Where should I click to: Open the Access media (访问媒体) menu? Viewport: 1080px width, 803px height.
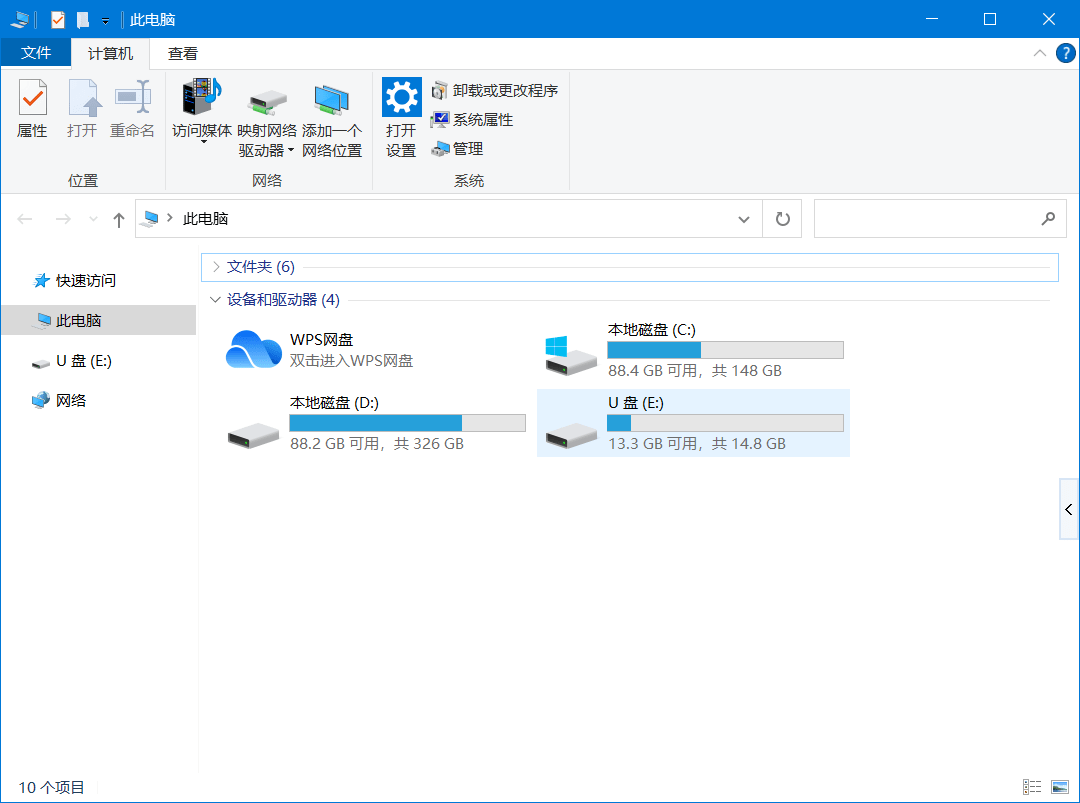[x=202, y=110]
